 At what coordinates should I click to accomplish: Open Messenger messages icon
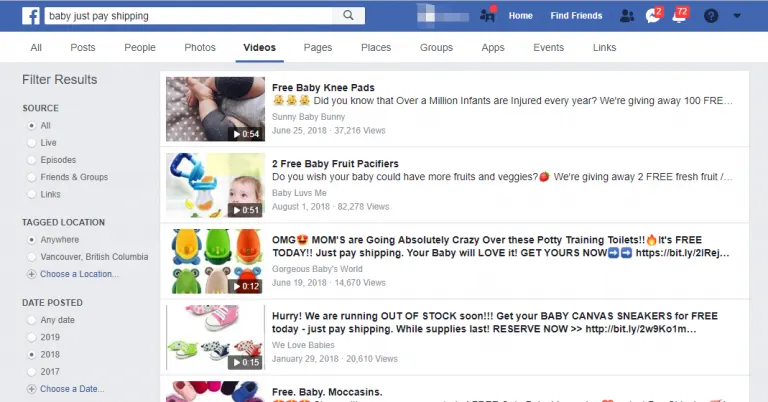click(652, 16)
